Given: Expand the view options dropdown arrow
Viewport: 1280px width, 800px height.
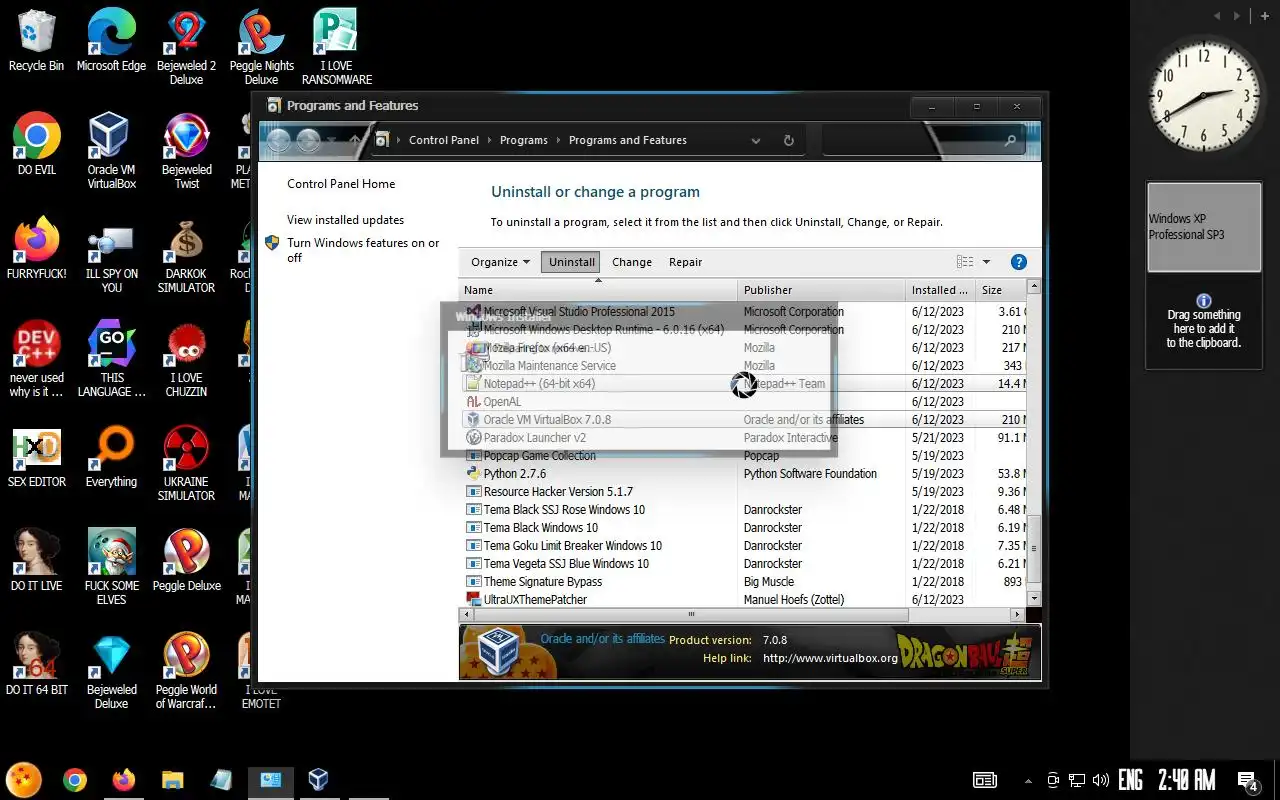Looking at the screenshot, I should click(986, 262).
